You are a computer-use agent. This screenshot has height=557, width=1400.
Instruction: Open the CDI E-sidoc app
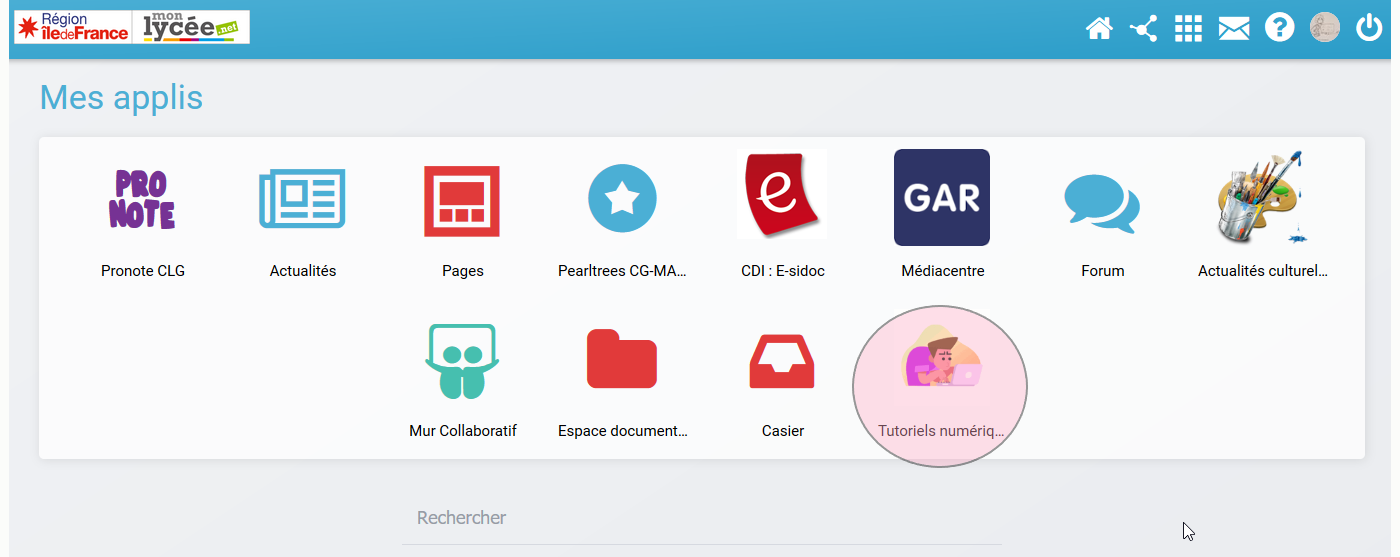[782, 197]
